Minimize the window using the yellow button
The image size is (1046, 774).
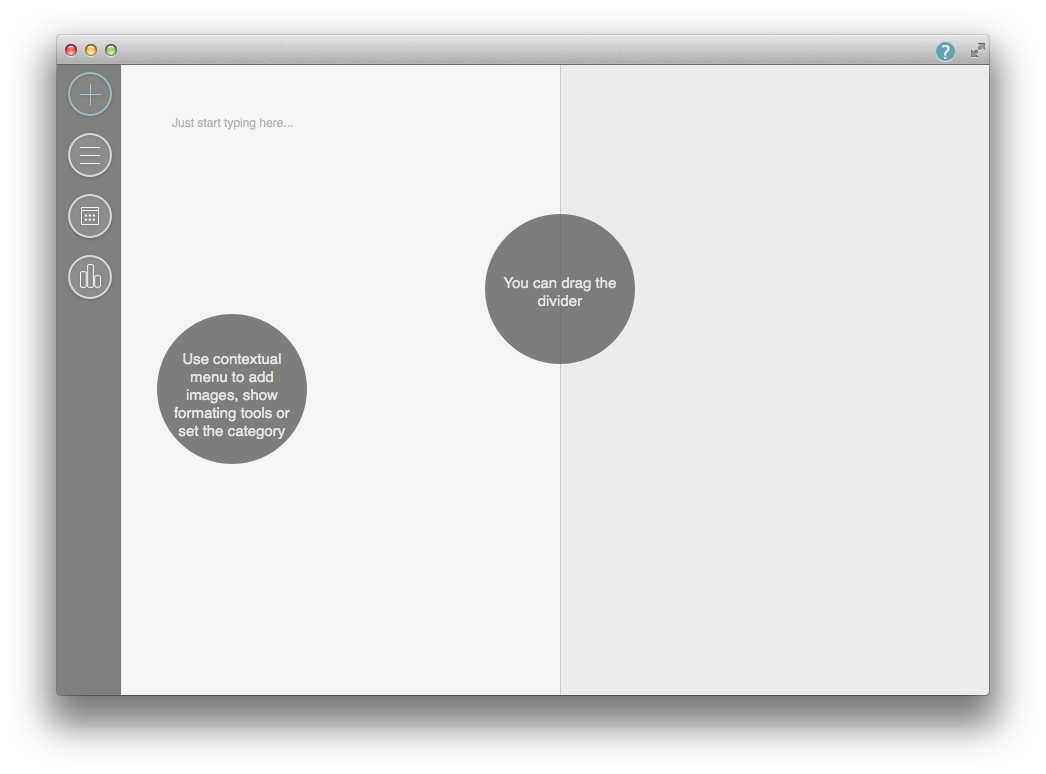pyautogui.click(x=91, y=50)
